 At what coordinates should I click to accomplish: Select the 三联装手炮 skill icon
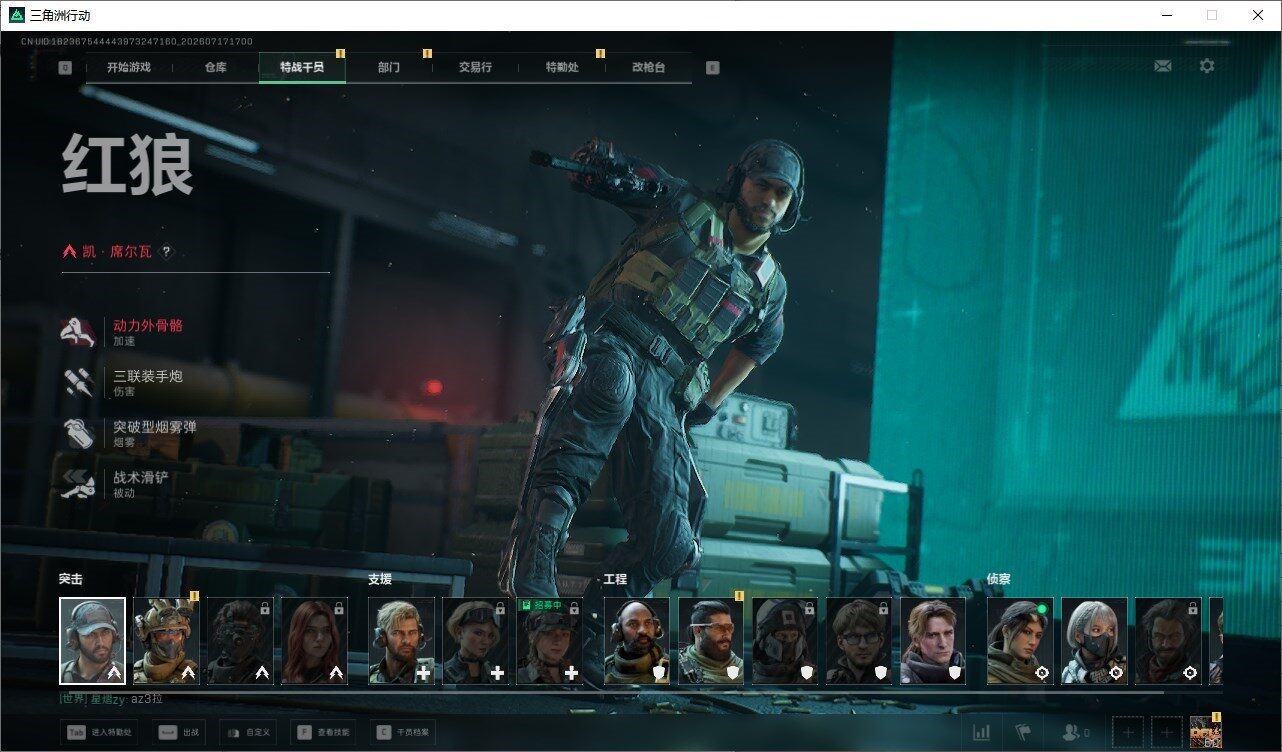click(x=79, y=383)
